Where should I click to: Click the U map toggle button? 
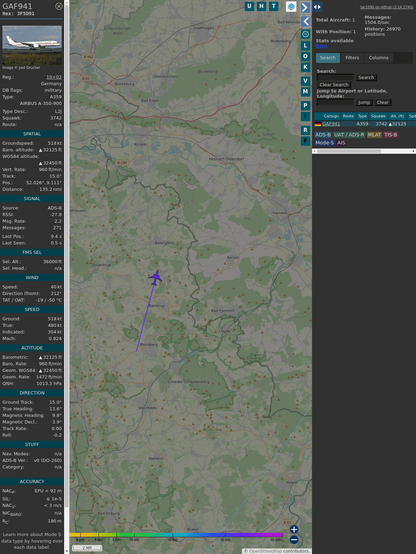click(x=250, y=6)
